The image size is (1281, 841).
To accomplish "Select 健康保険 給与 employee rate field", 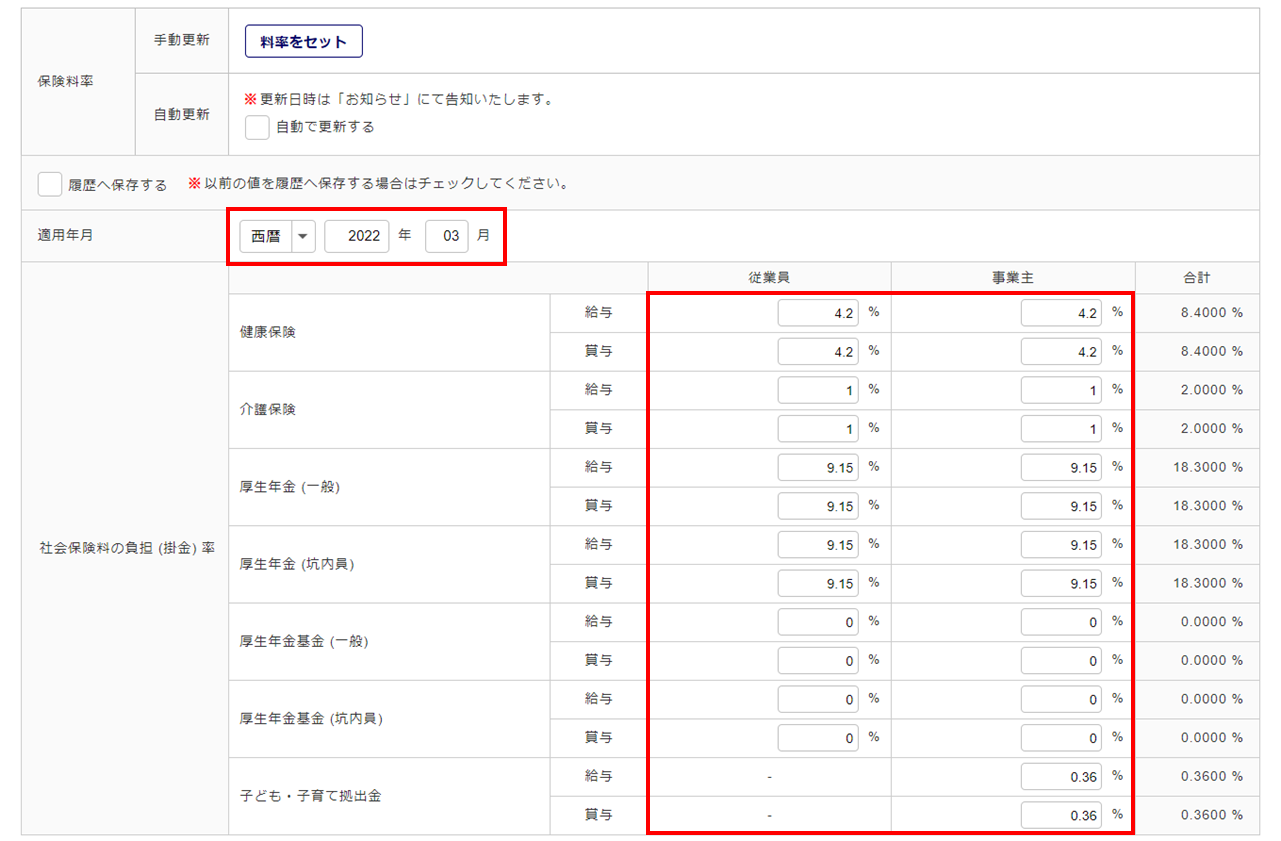I will pyautogui.click(x=818, y=313).
